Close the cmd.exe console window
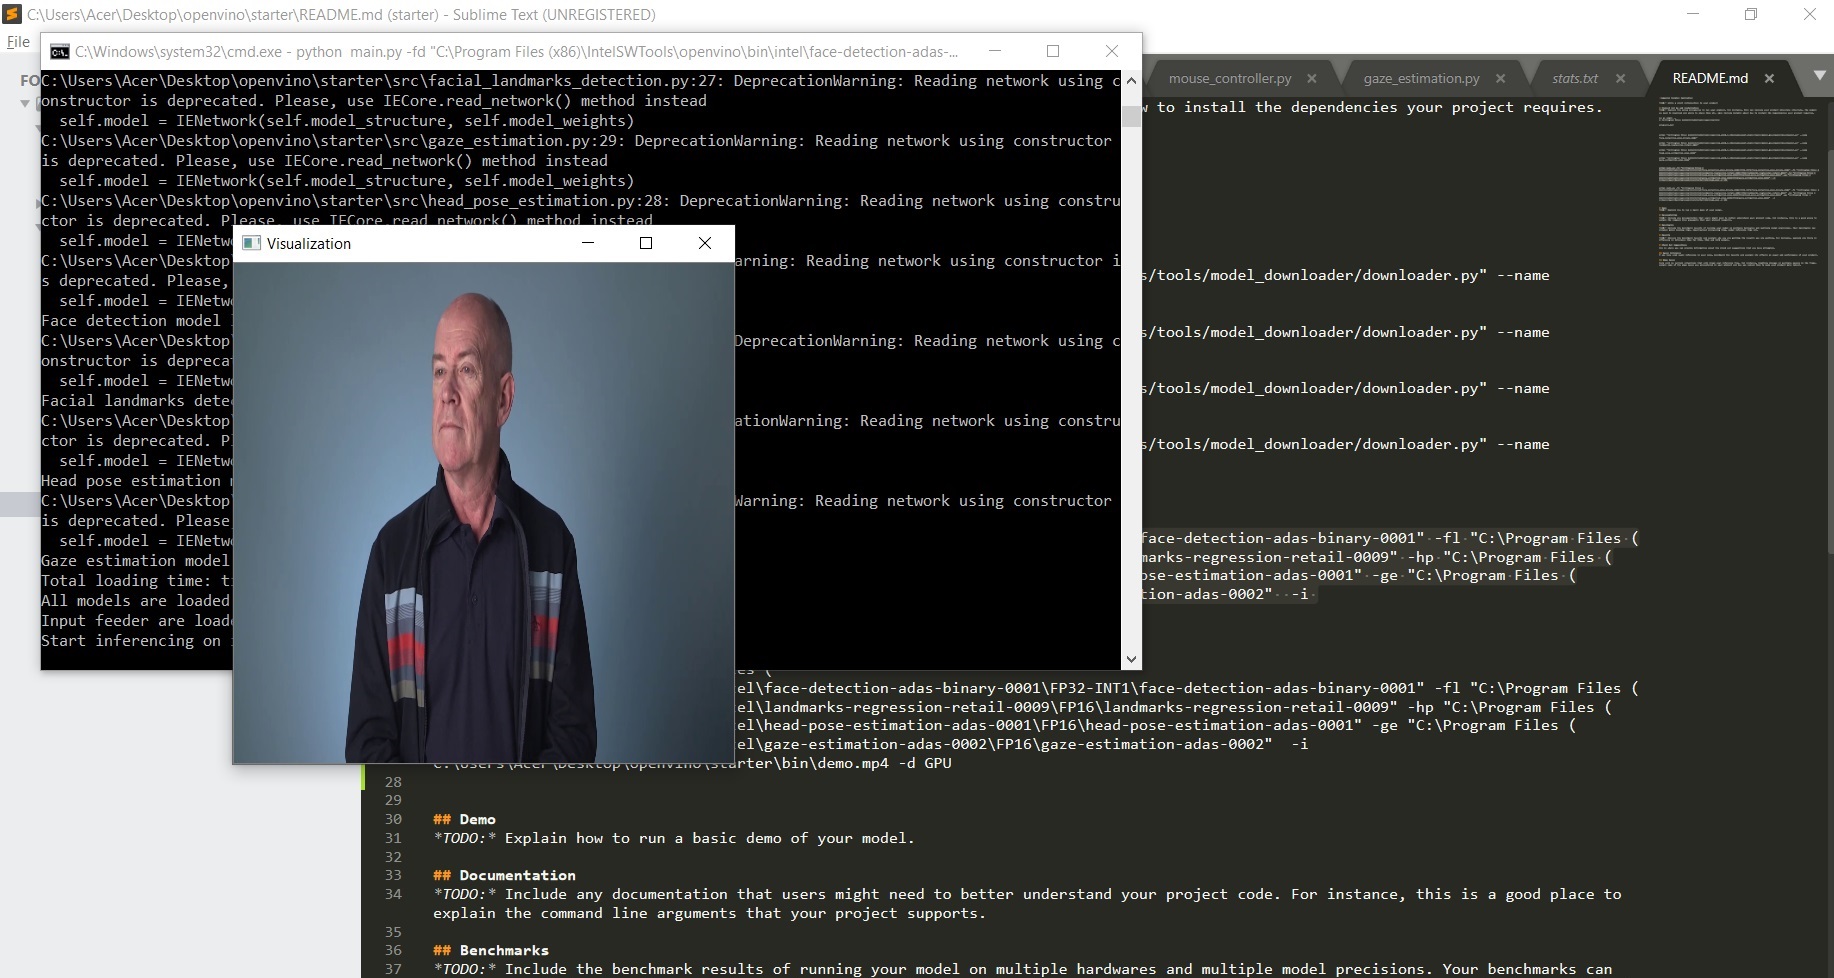Viewport: 1834px width, 978px height. 1112,51
